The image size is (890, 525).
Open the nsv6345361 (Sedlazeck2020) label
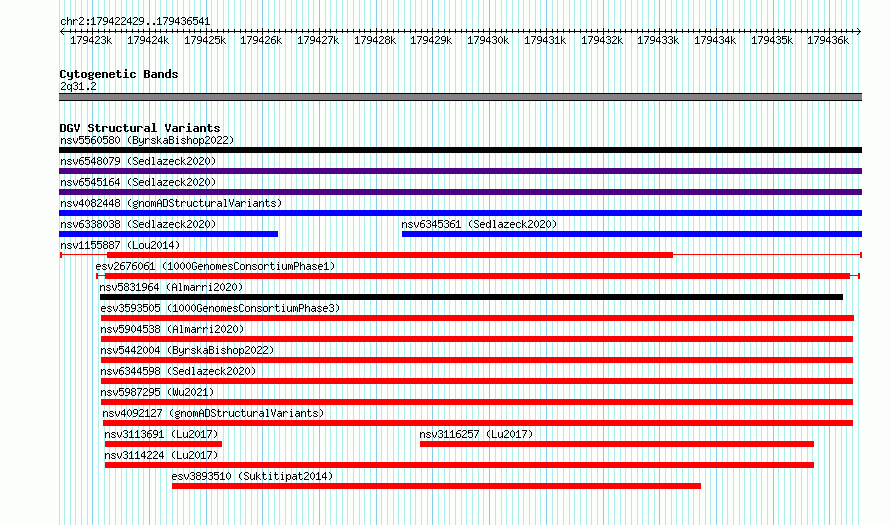(x=479, y=224)
